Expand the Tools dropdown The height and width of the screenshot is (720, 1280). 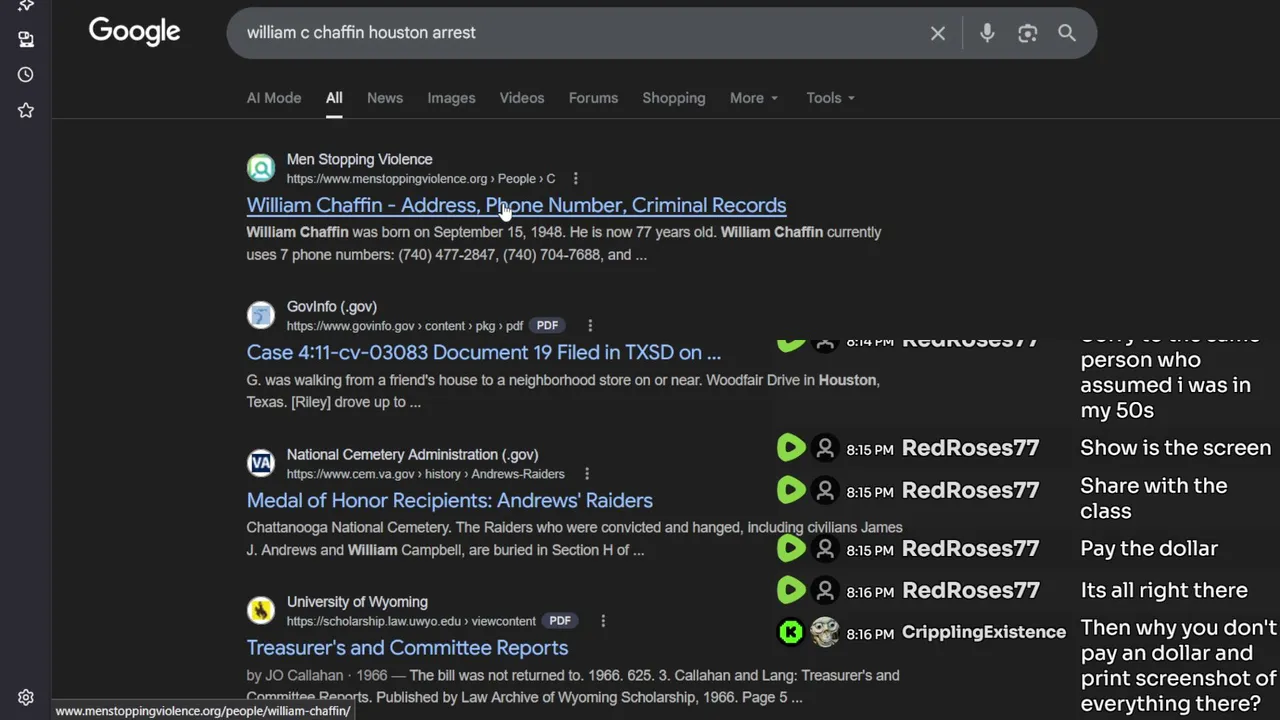pyautogui.click(x=830, y=98)
